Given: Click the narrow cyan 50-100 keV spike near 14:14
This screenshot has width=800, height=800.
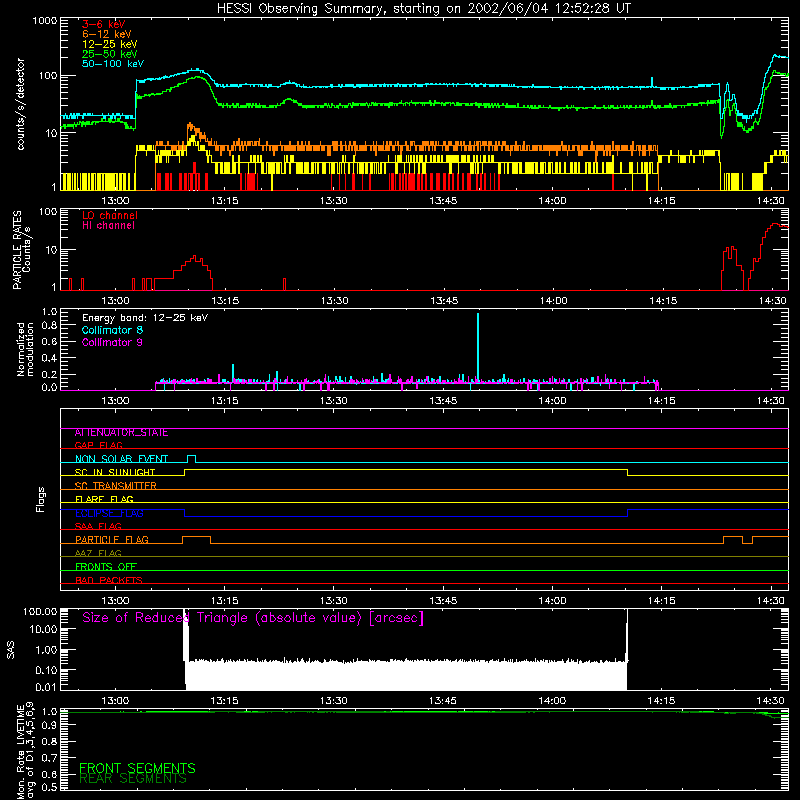Looking at the screenshot, I should click(652, 82).
